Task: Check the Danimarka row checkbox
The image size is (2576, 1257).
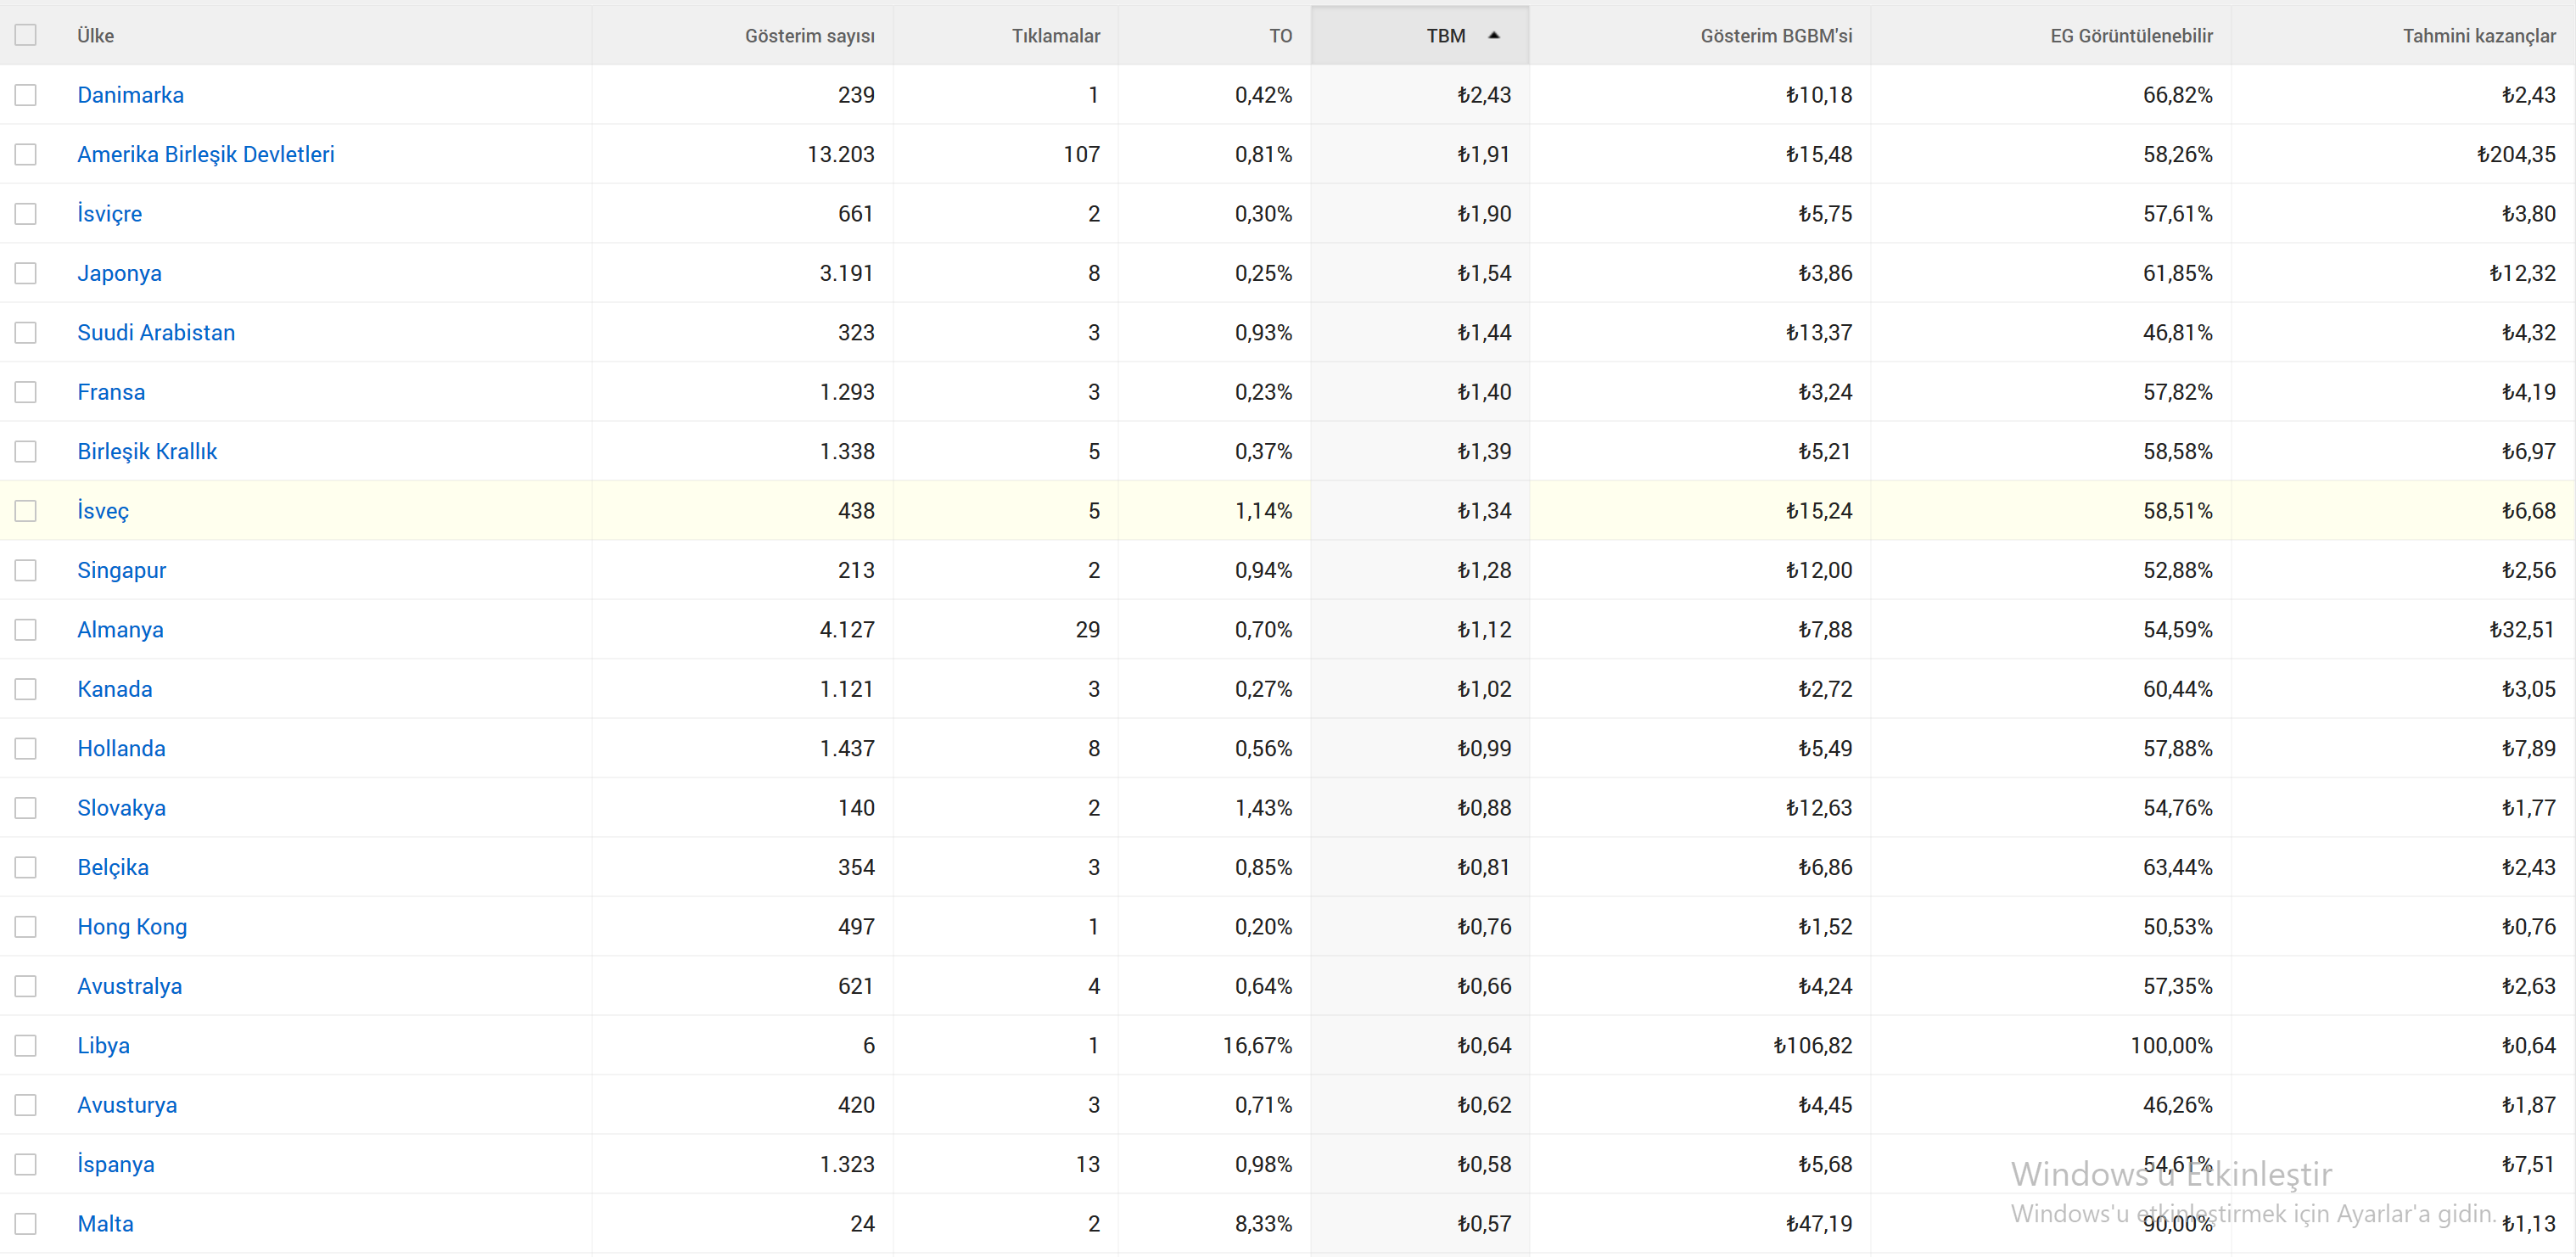Action: pyautogui.click(x=26, y=95)
